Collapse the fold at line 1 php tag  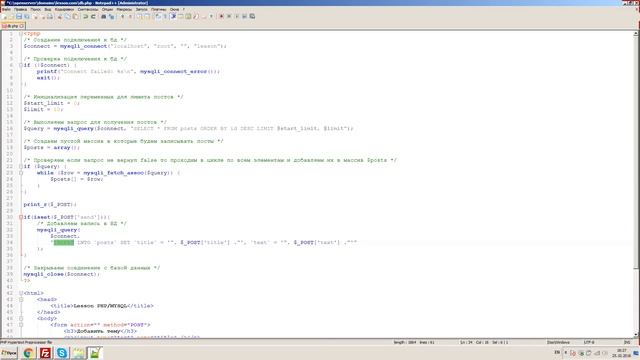click(21, 34)
